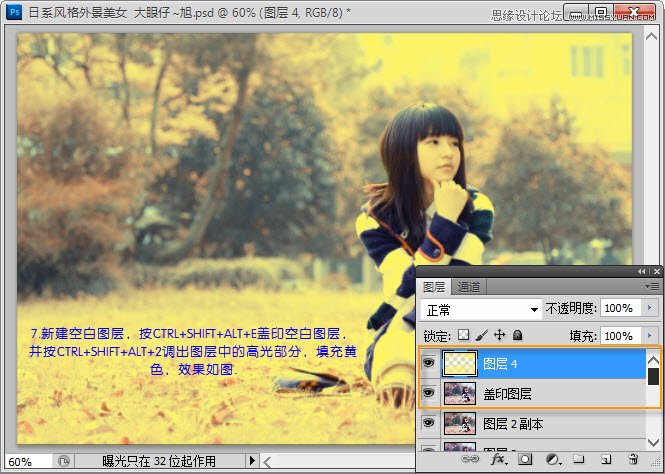Click 图层 2 副本 layer thumbnail
Viewport: 665px width, 474px height.
(x=460, y=424)
